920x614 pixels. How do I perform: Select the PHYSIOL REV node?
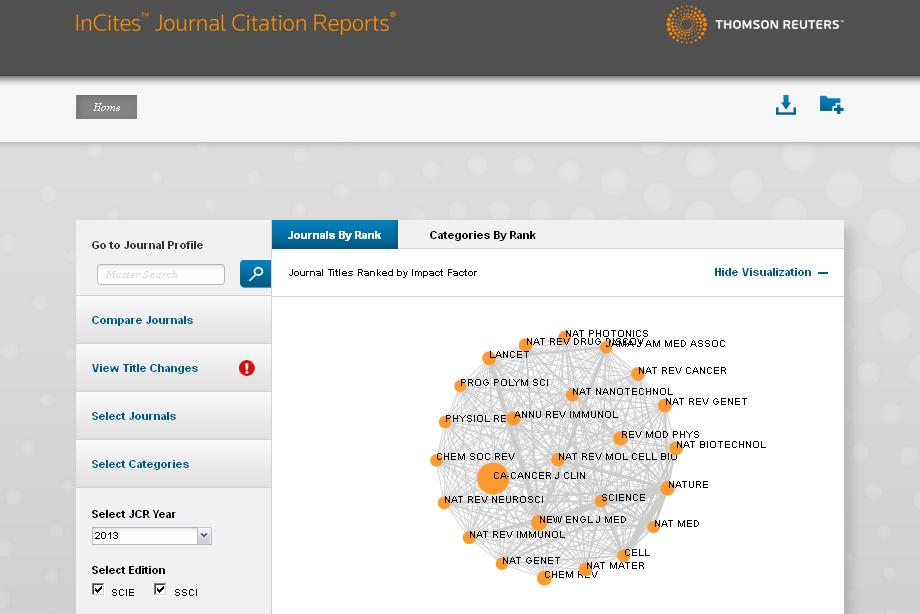coord(445,421)
